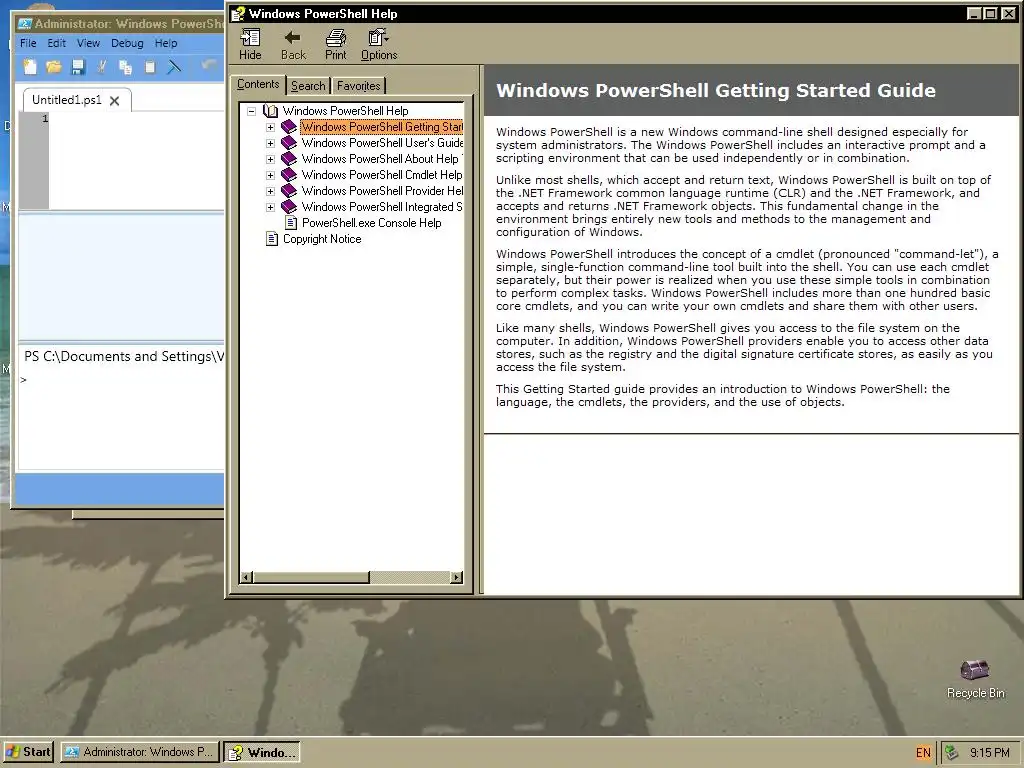Activate the Windo... help taskbar button
This screenshot has height=768, width=1024.
click(x=261, y=752)
